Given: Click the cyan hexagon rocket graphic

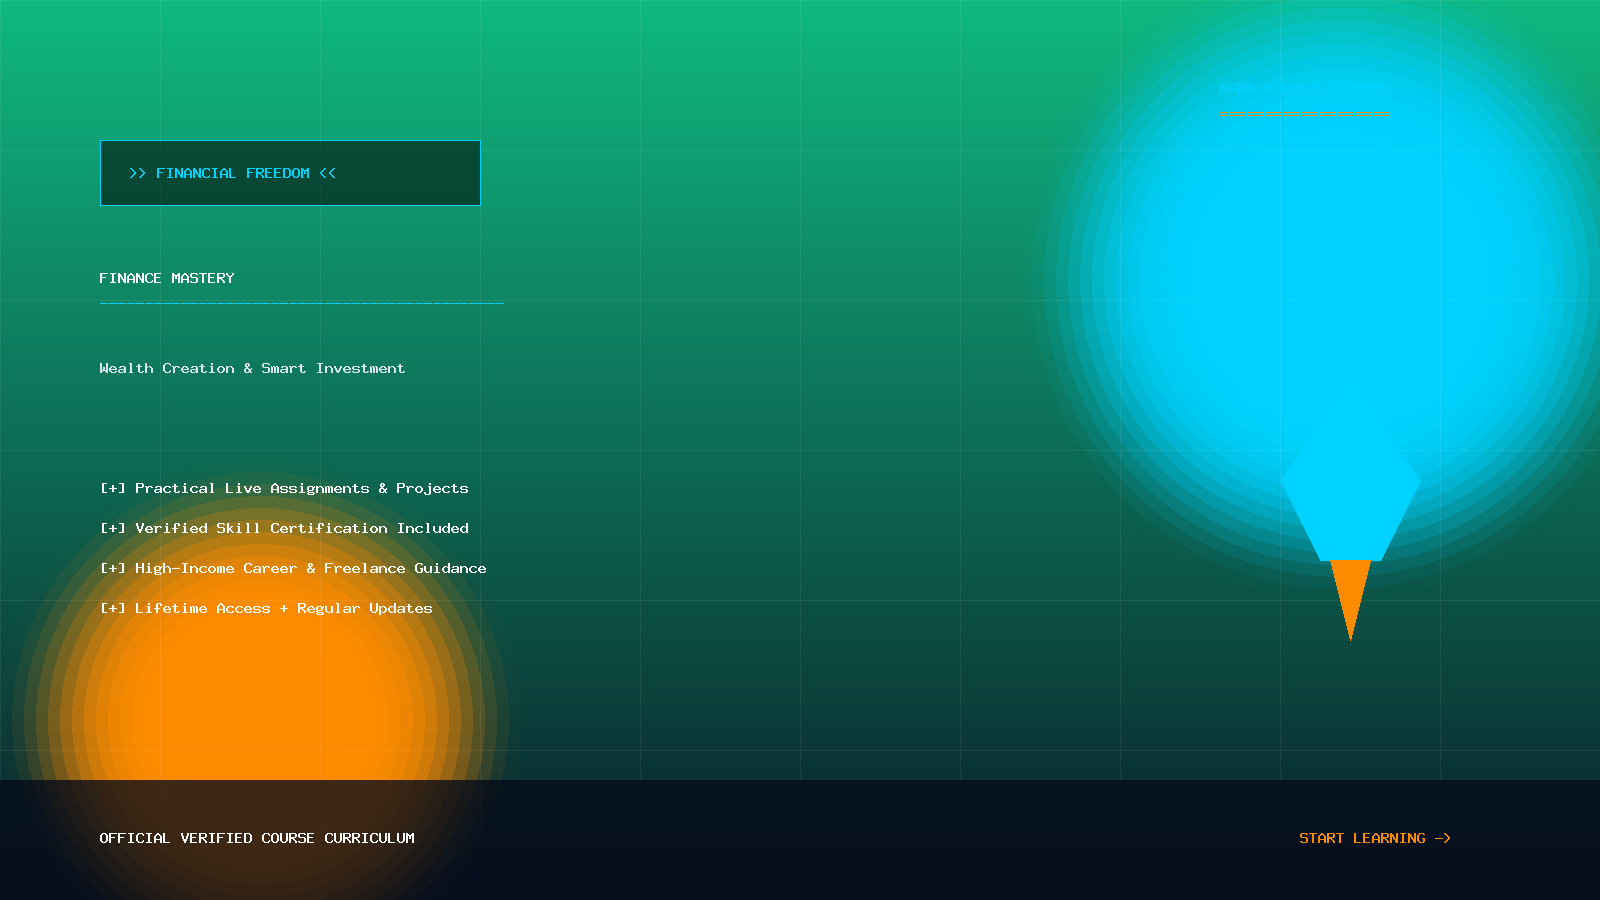Looking at the screenshot, I should point(1351,491).
